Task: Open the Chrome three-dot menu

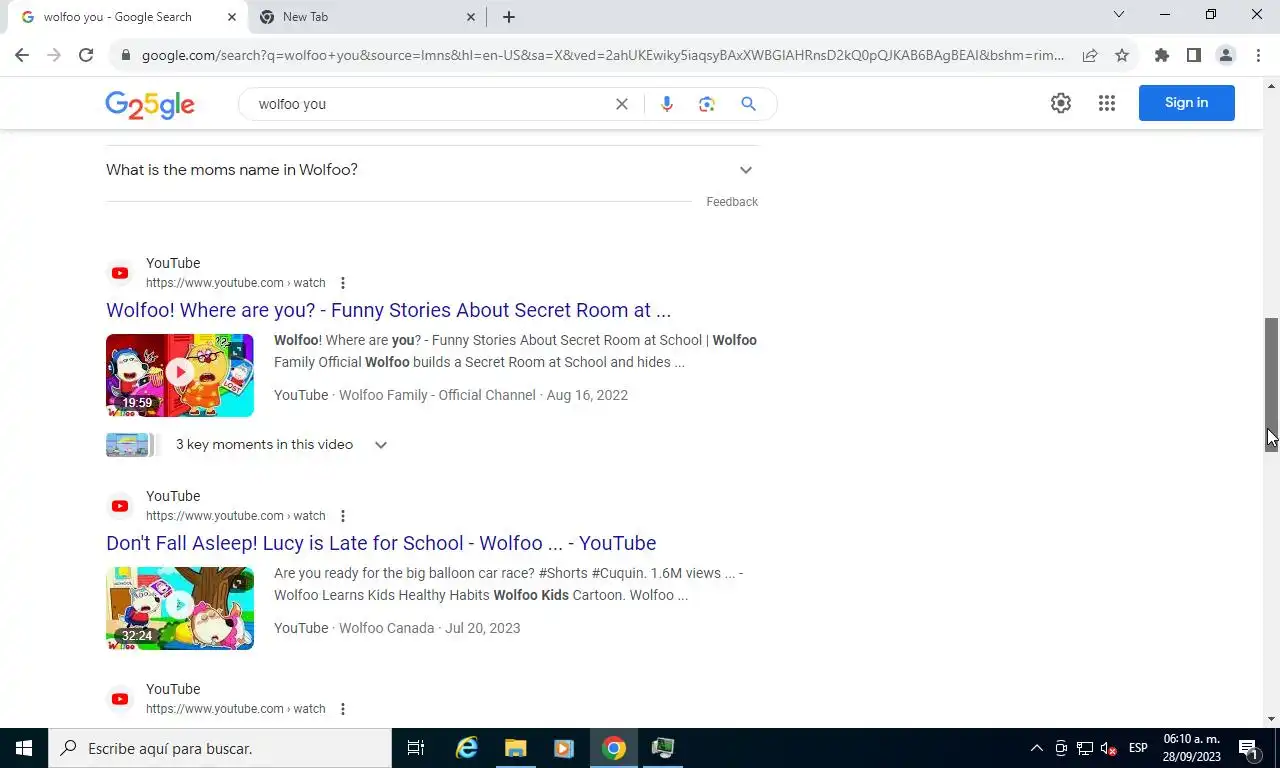Action: pyautogui.click(x=1258, y=55)
